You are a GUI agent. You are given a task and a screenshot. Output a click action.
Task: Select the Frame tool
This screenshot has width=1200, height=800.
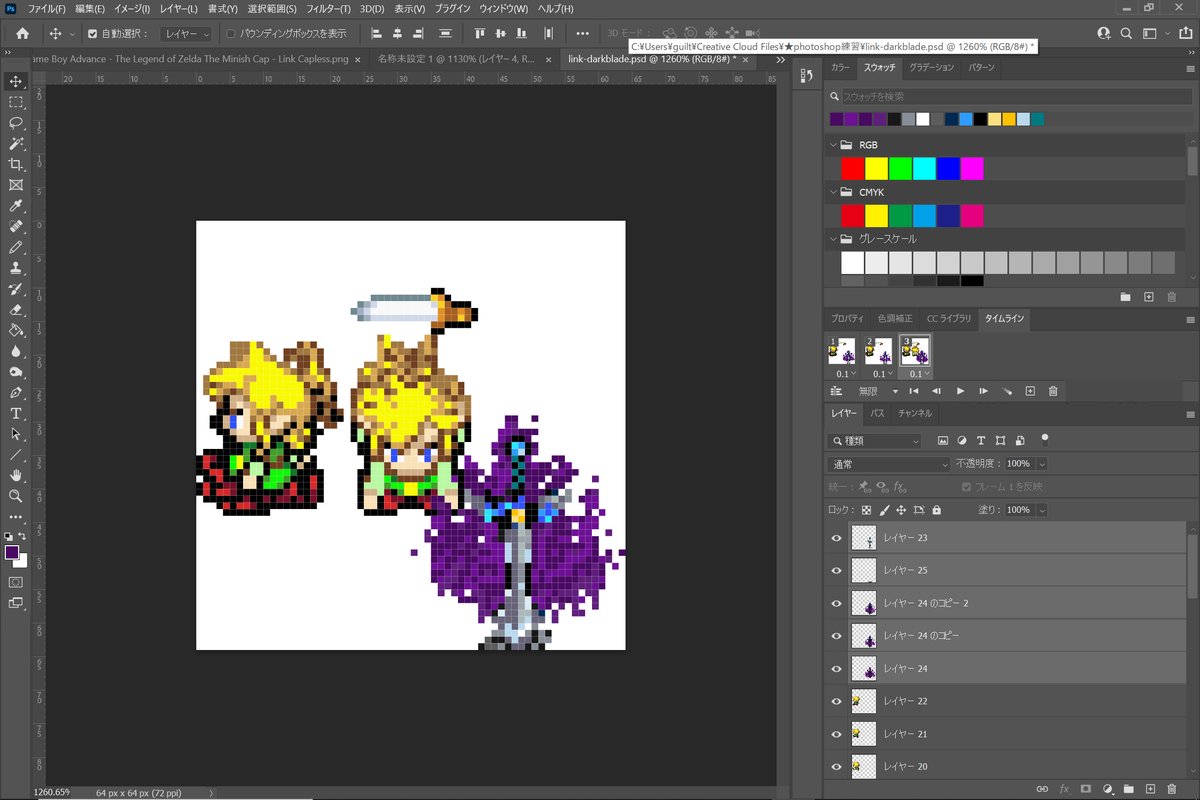pyautogui.click(x=16, y=185)
